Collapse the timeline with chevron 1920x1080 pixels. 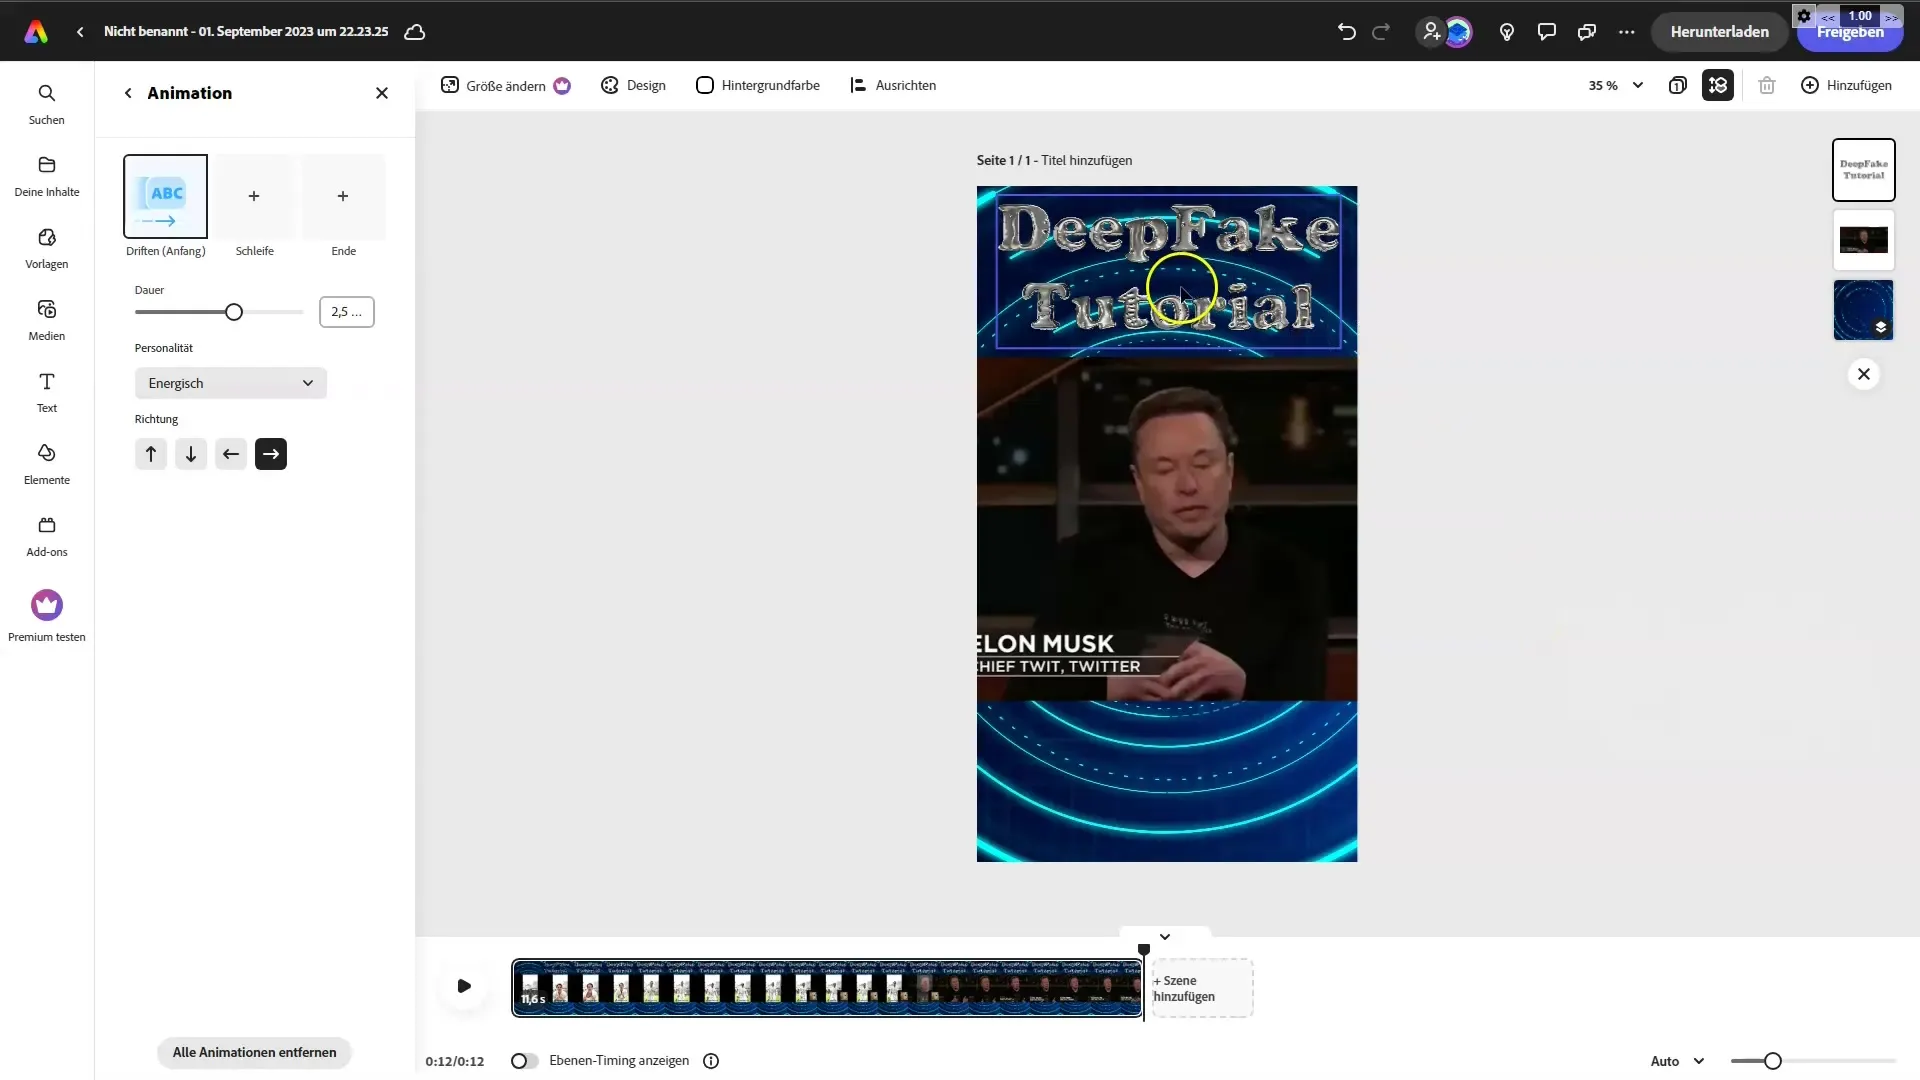point(1165,937)
